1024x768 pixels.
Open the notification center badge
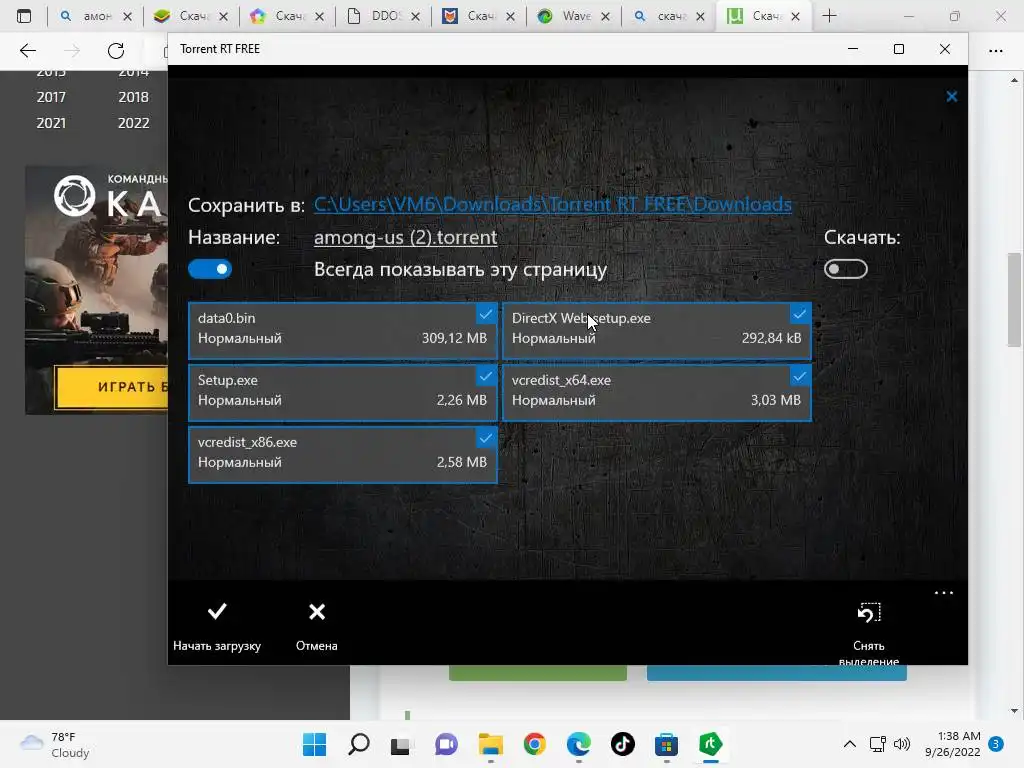[x=996, y=744]
